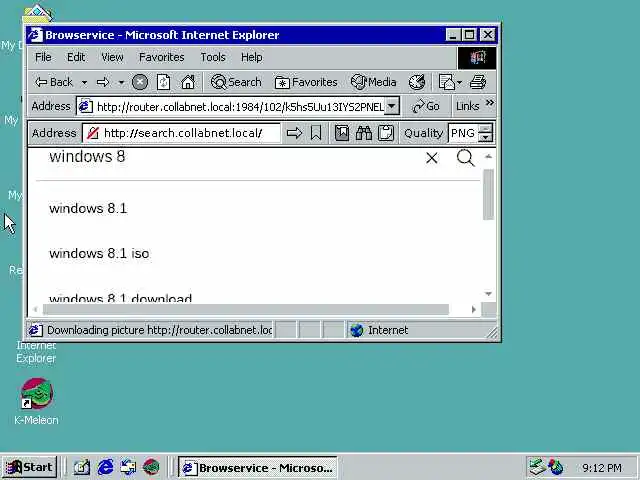This screenshot has height=480, width=640.
Task: Select suggestion 'windows 8.1 iso'
Action: (x=99, y=253)
